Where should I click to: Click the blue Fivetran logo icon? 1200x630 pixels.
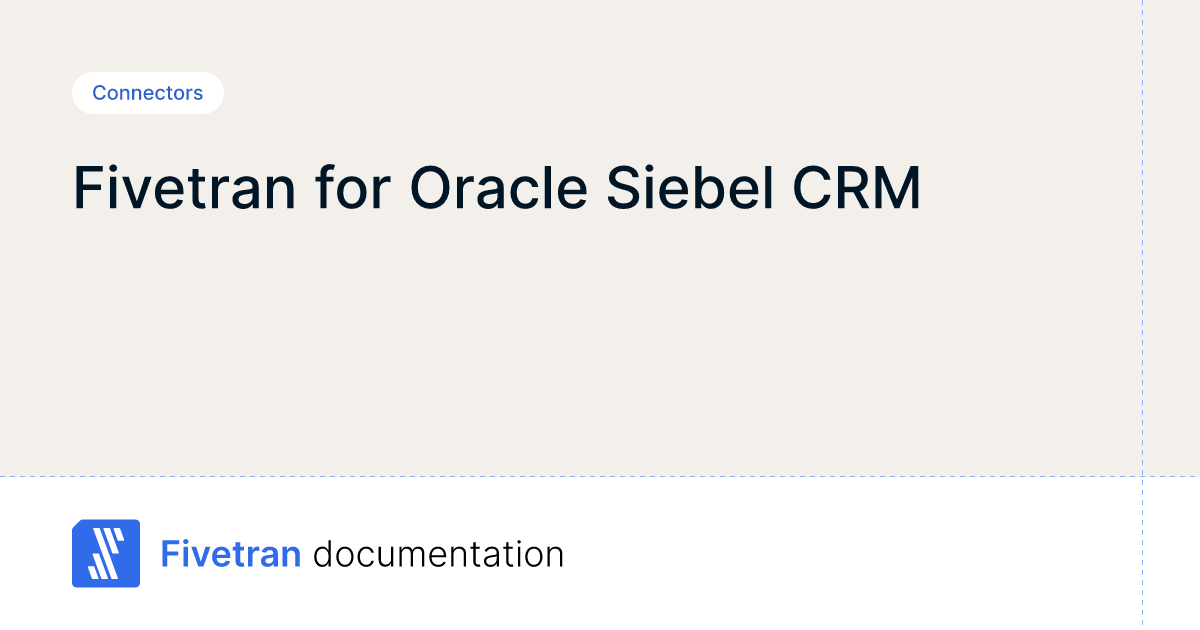(x=106, y=553)
